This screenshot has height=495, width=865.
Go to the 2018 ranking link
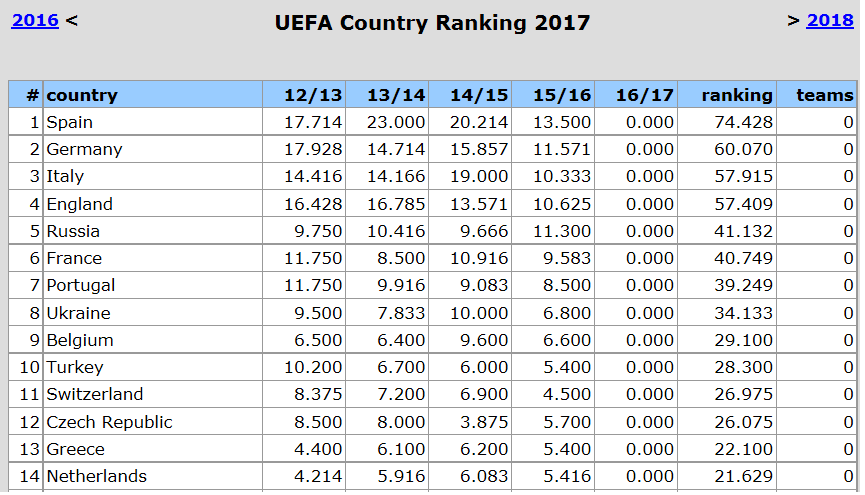coord(829,20)
